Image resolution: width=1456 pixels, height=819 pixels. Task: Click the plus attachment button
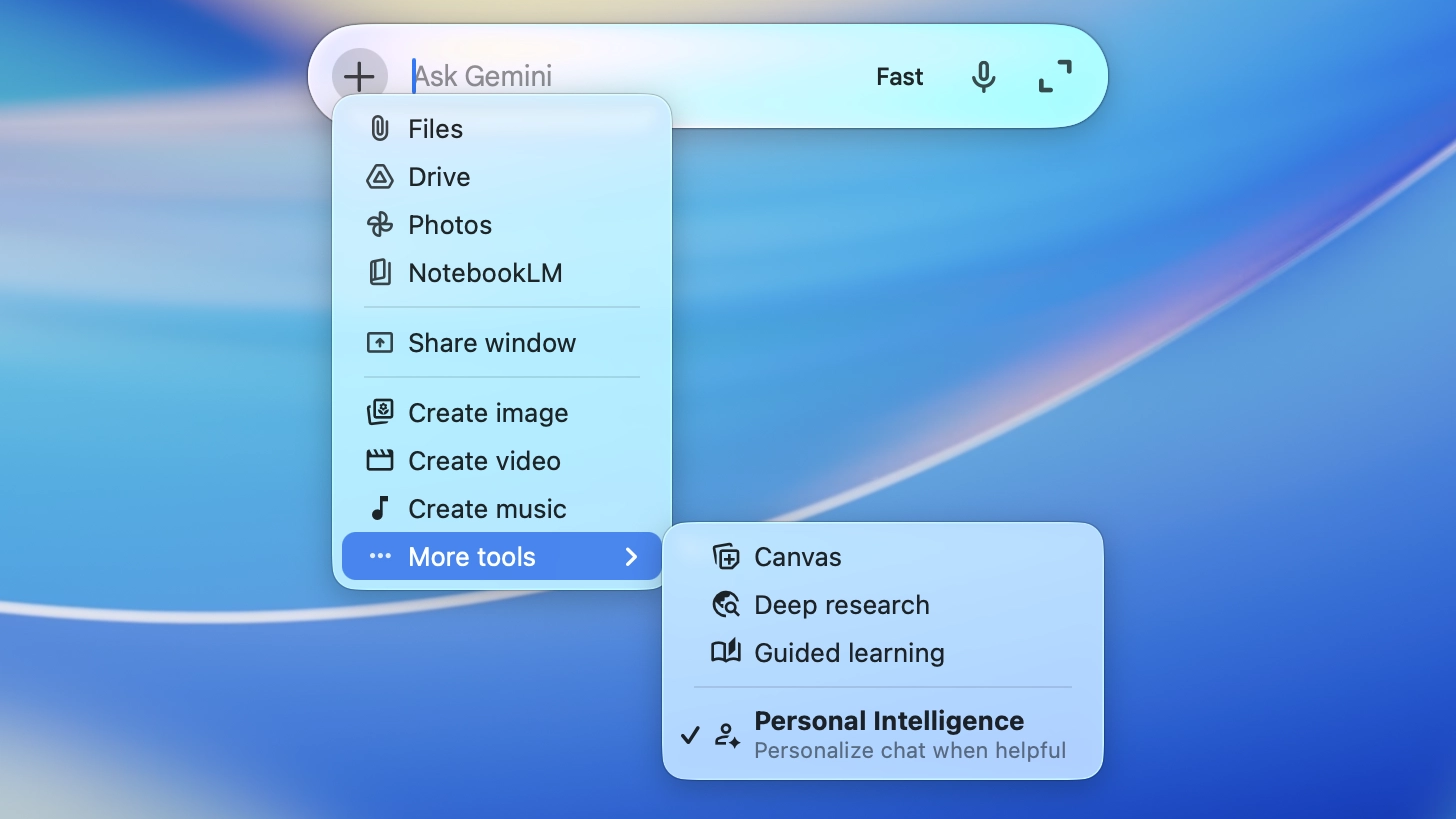pos(359,76)
